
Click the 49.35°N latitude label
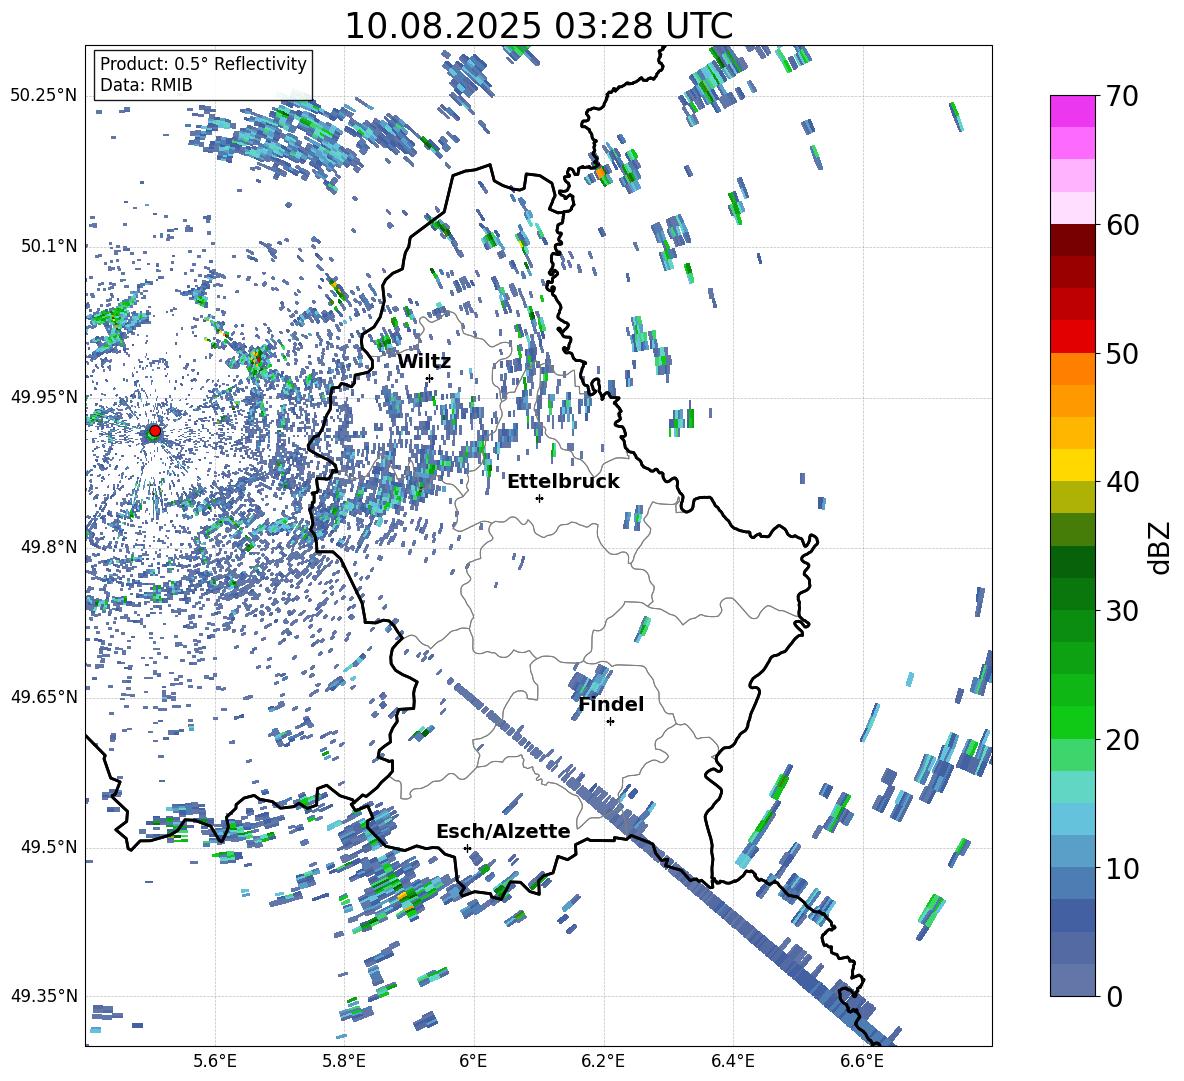click(44, 996)
